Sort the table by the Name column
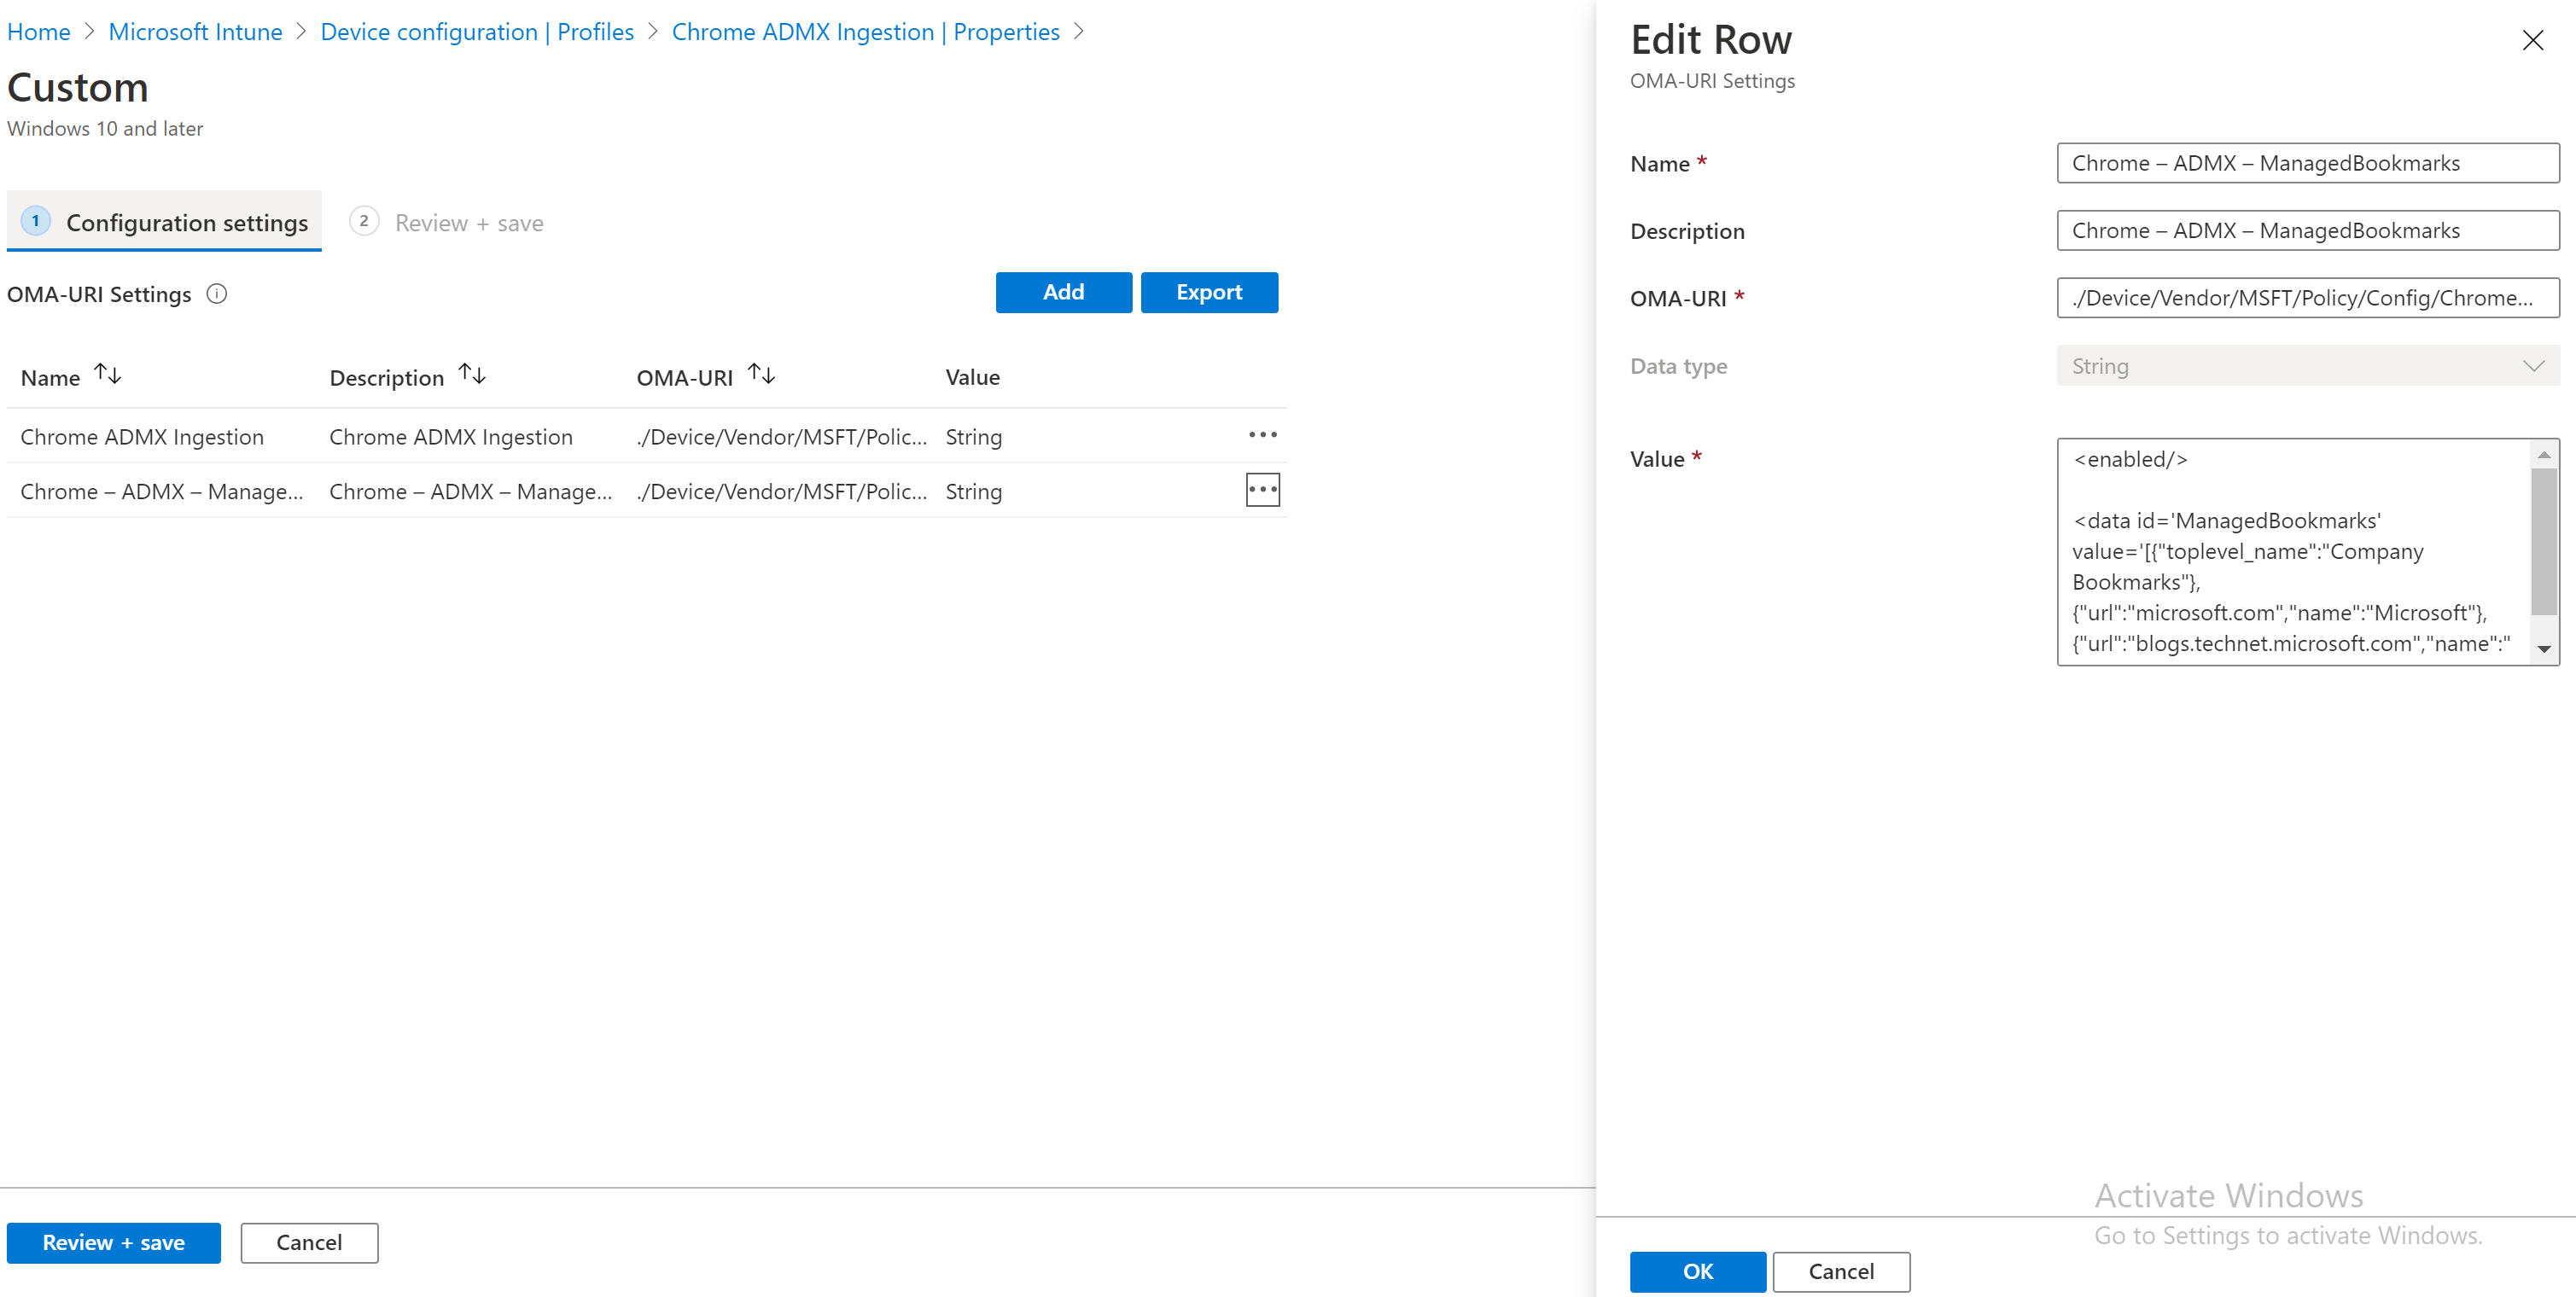Screen dimensions: 2576x1297 (x=107, y=373)
